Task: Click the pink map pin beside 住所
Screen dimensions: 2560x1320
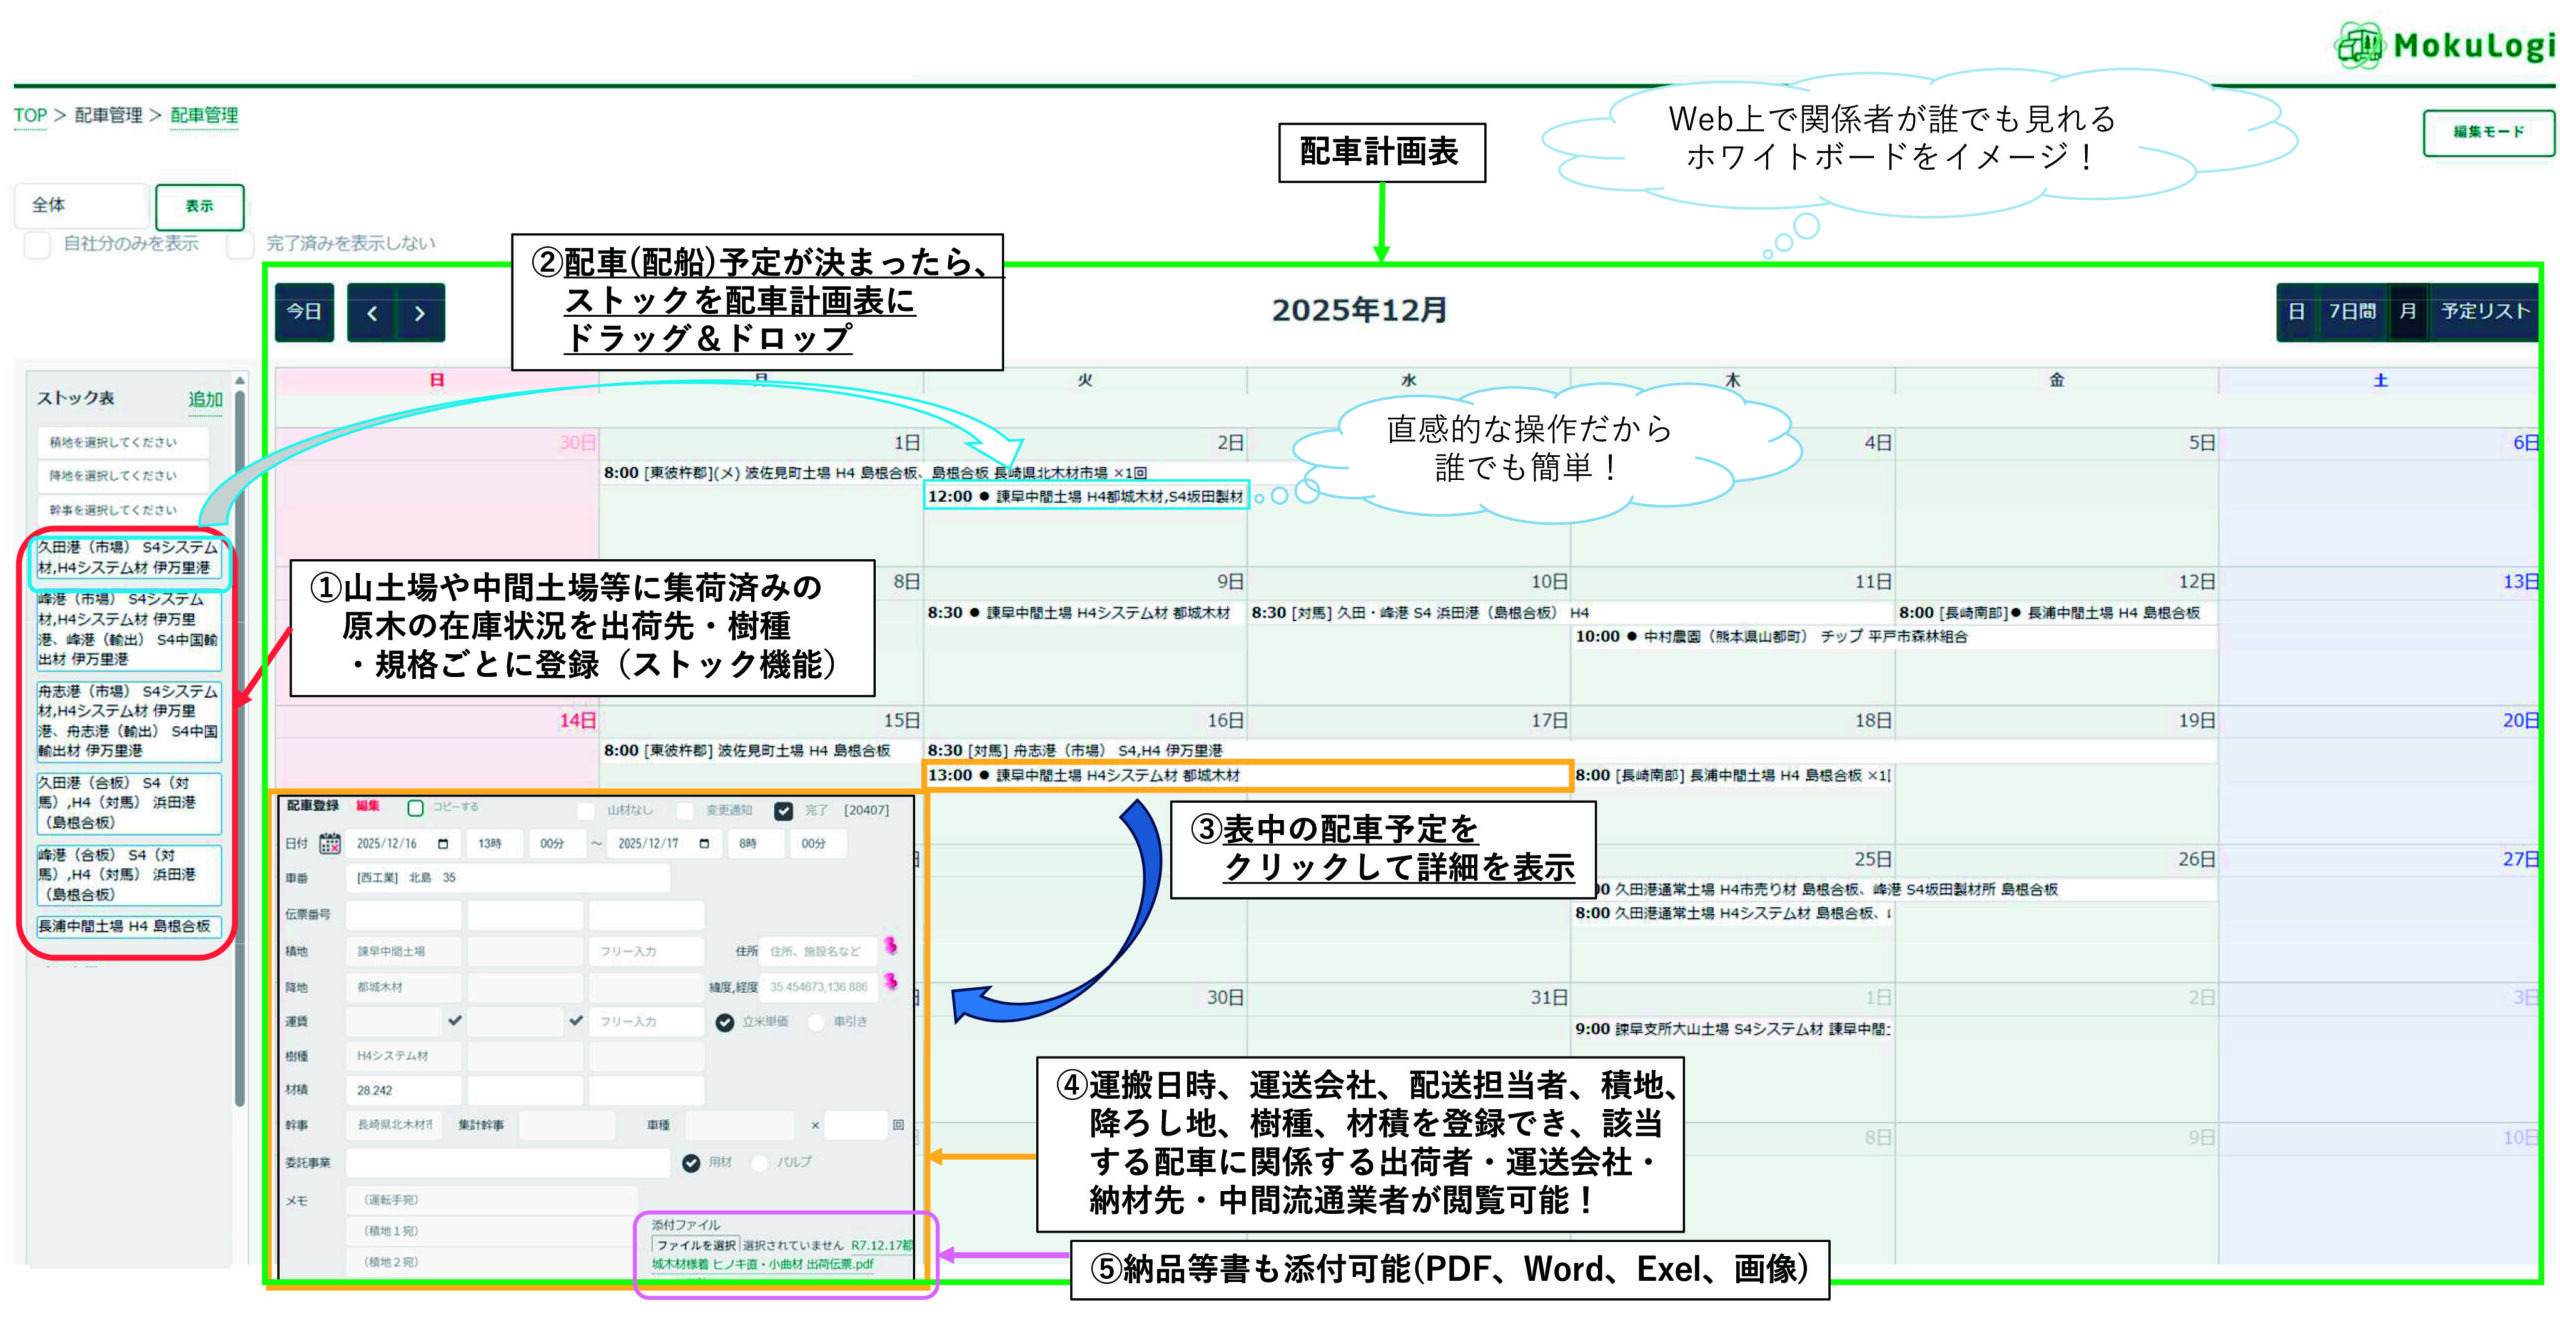Action: (x=890, y=945)
